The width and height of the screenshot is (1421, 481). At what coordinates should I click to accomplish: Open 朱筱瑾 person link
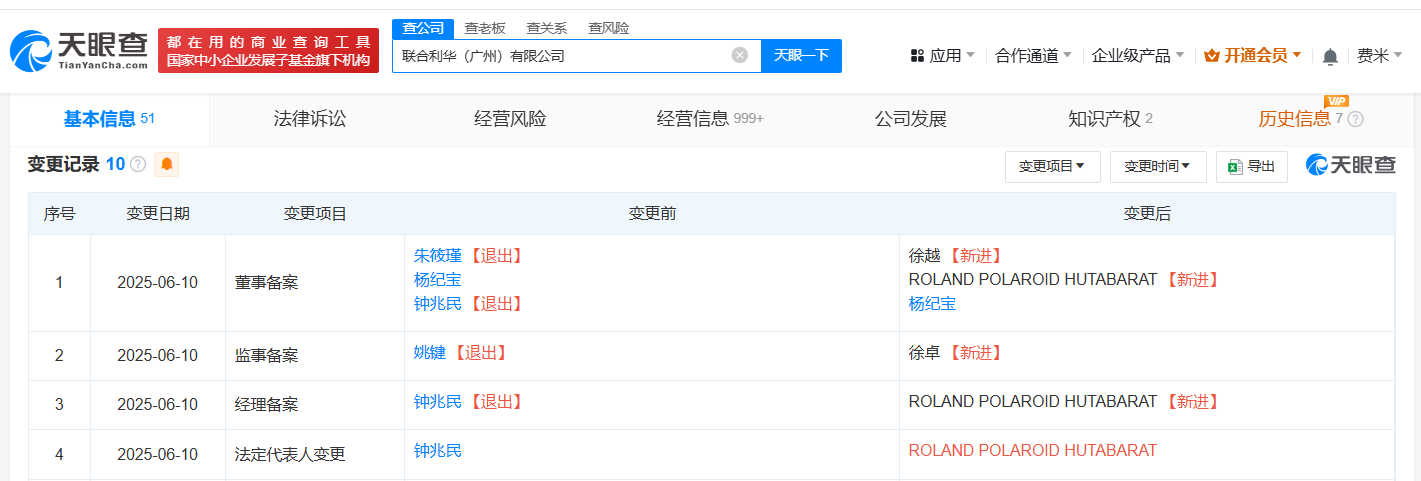coord(438,255)
